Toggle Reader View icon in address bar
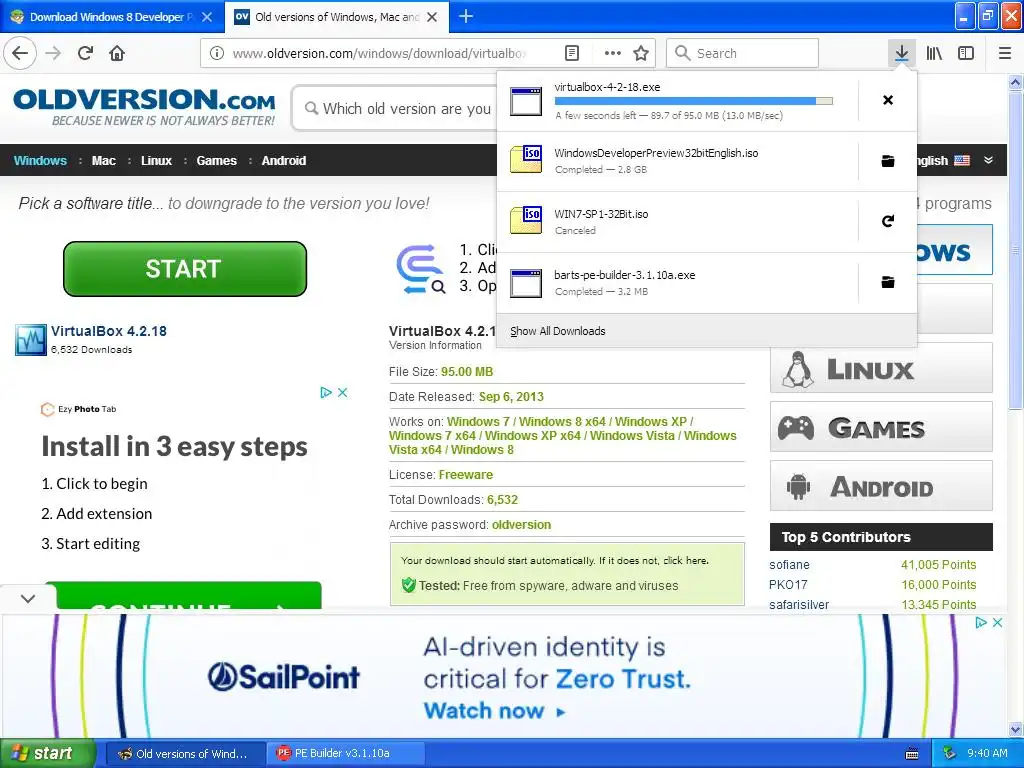The width and height of the screenshot is (1024, 768). tap(571, 53)
